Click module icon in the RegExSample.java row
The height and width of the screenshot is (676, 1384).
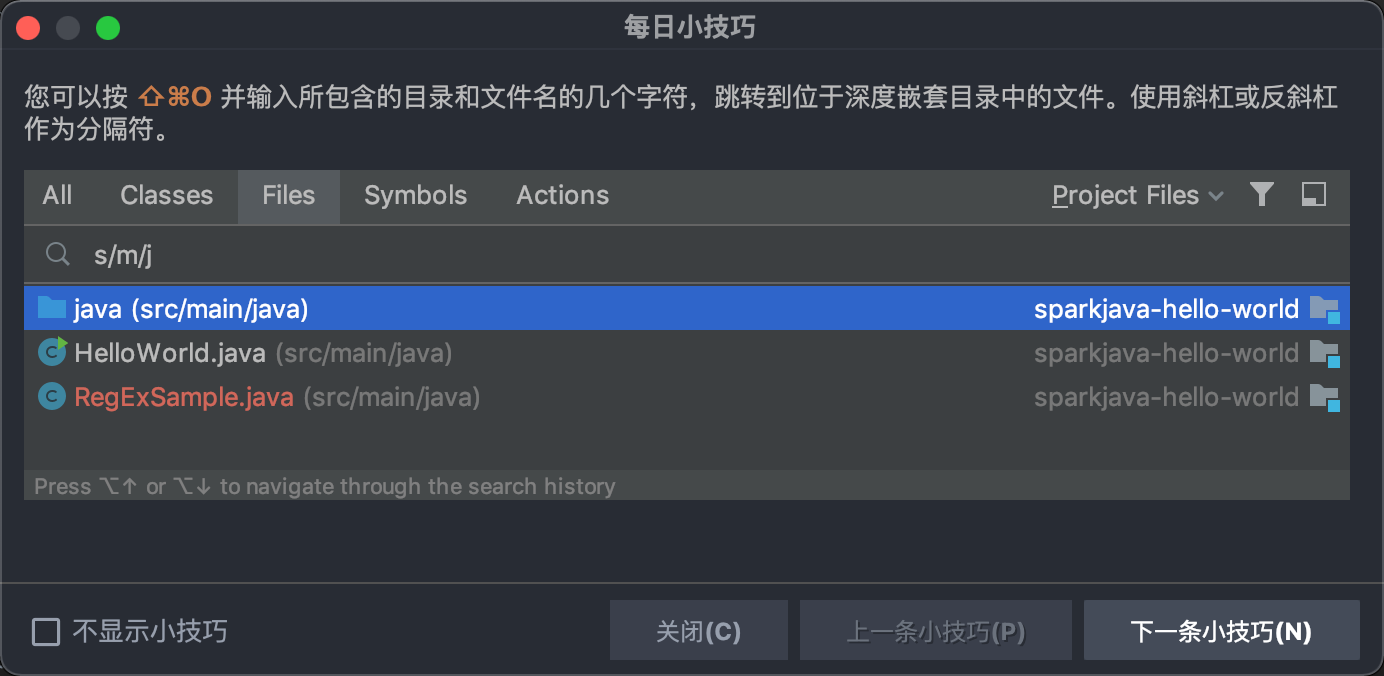pos(1324,397)
